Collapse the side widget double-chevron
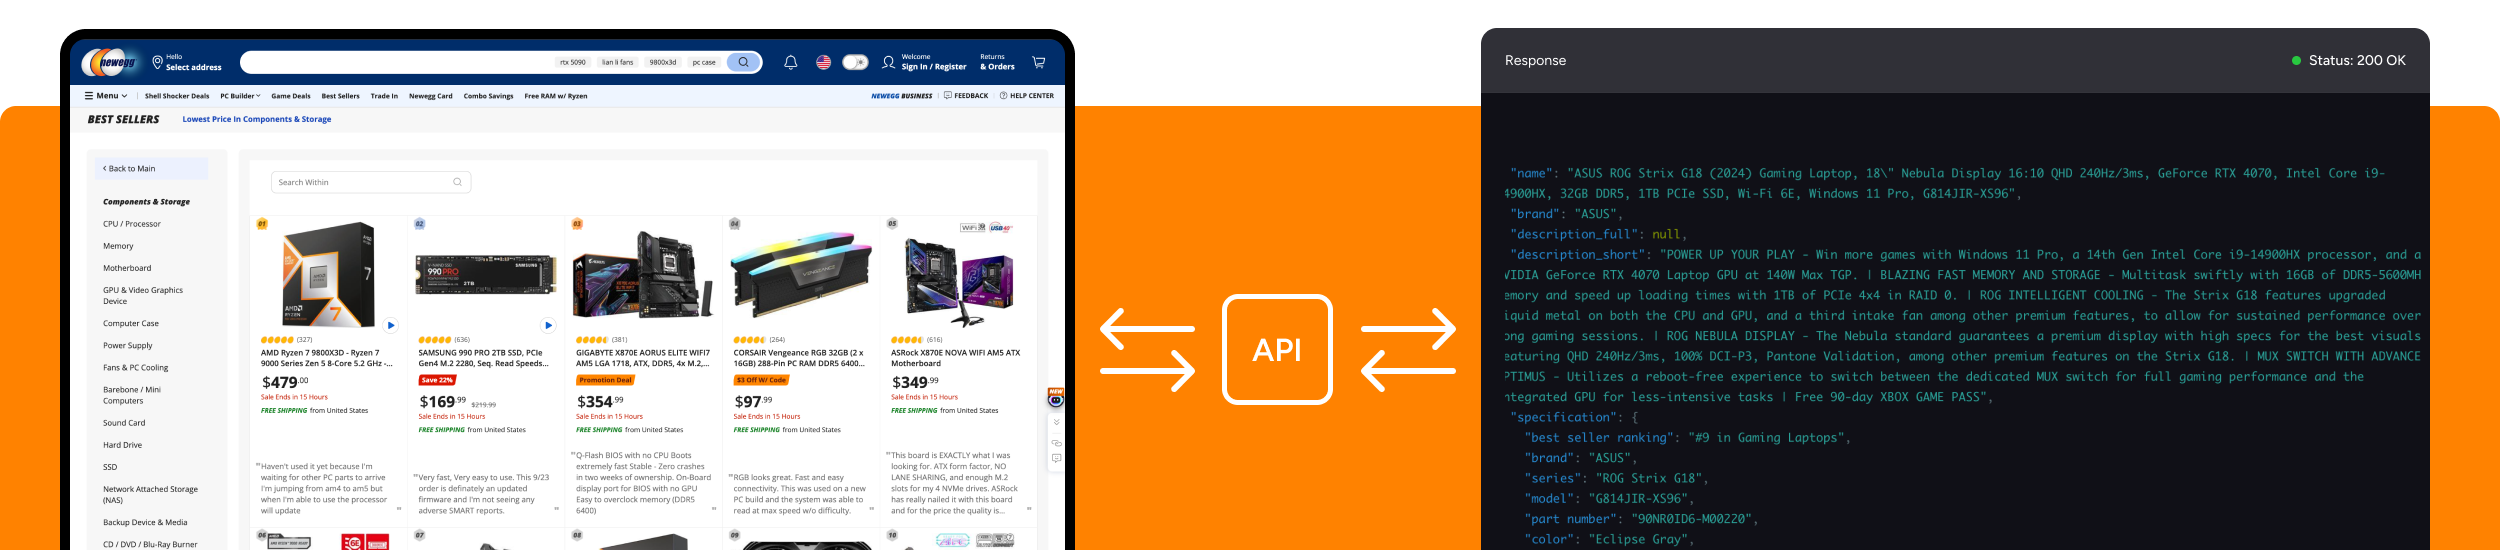Image resolution: width=2500 pixels, height=550 pixels. click(1056, 422)
